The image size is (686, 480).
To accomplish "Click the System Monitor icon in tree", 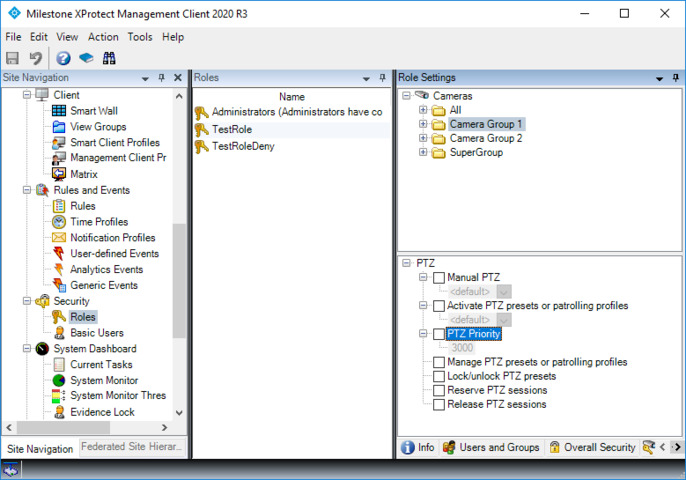I will (x=59, y=381).
